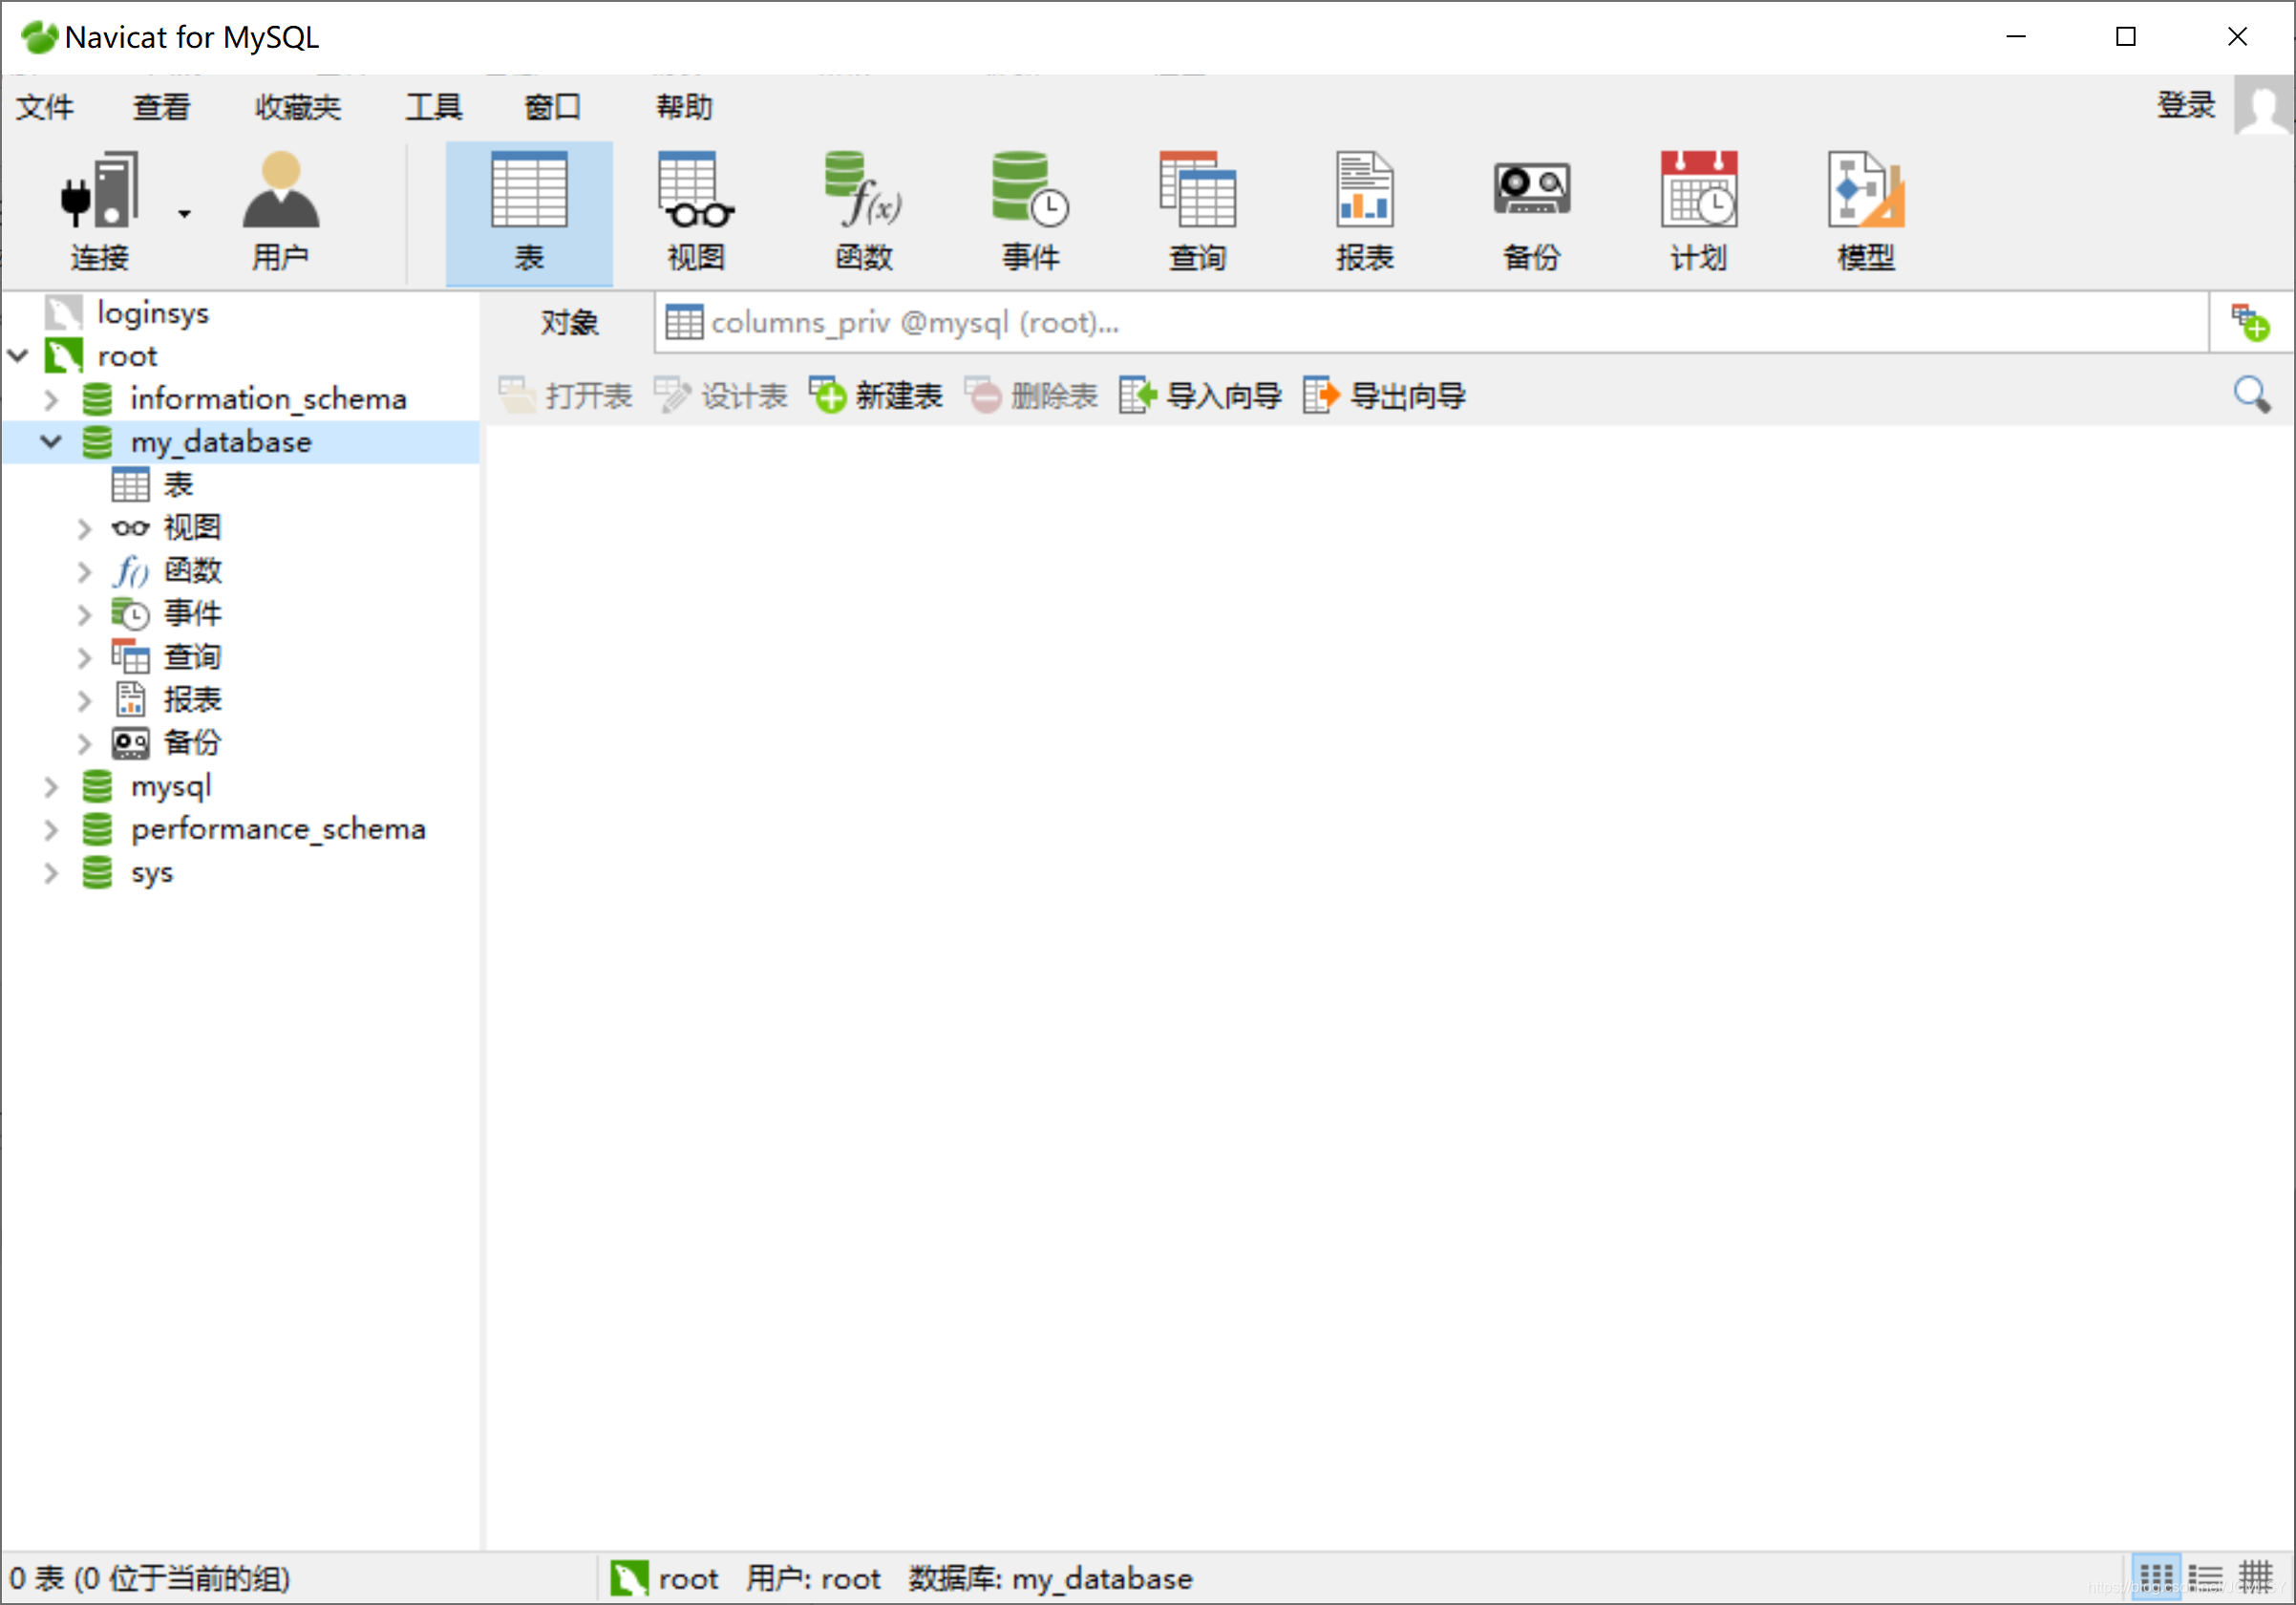This screenshot has height=1605, width=2296.
Task: Select the root connection
Action: tap(127, 355)
